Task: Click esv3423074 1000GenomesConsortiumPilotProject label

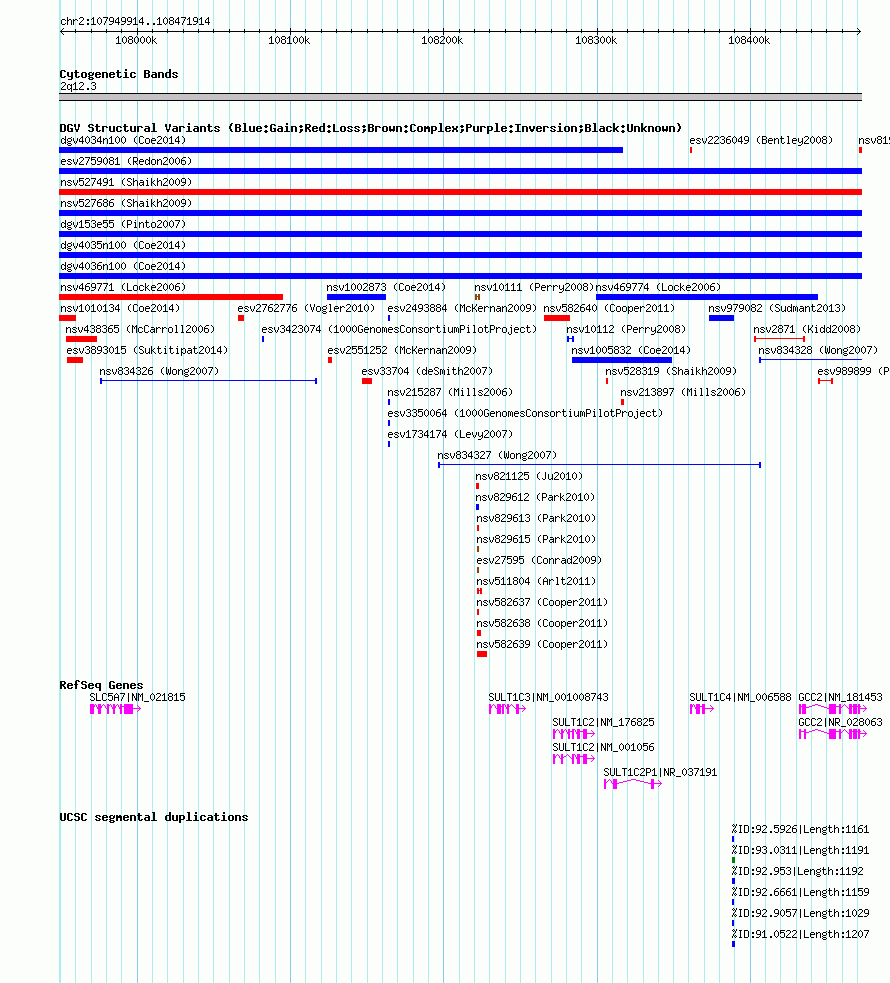Action: [399, 329]
